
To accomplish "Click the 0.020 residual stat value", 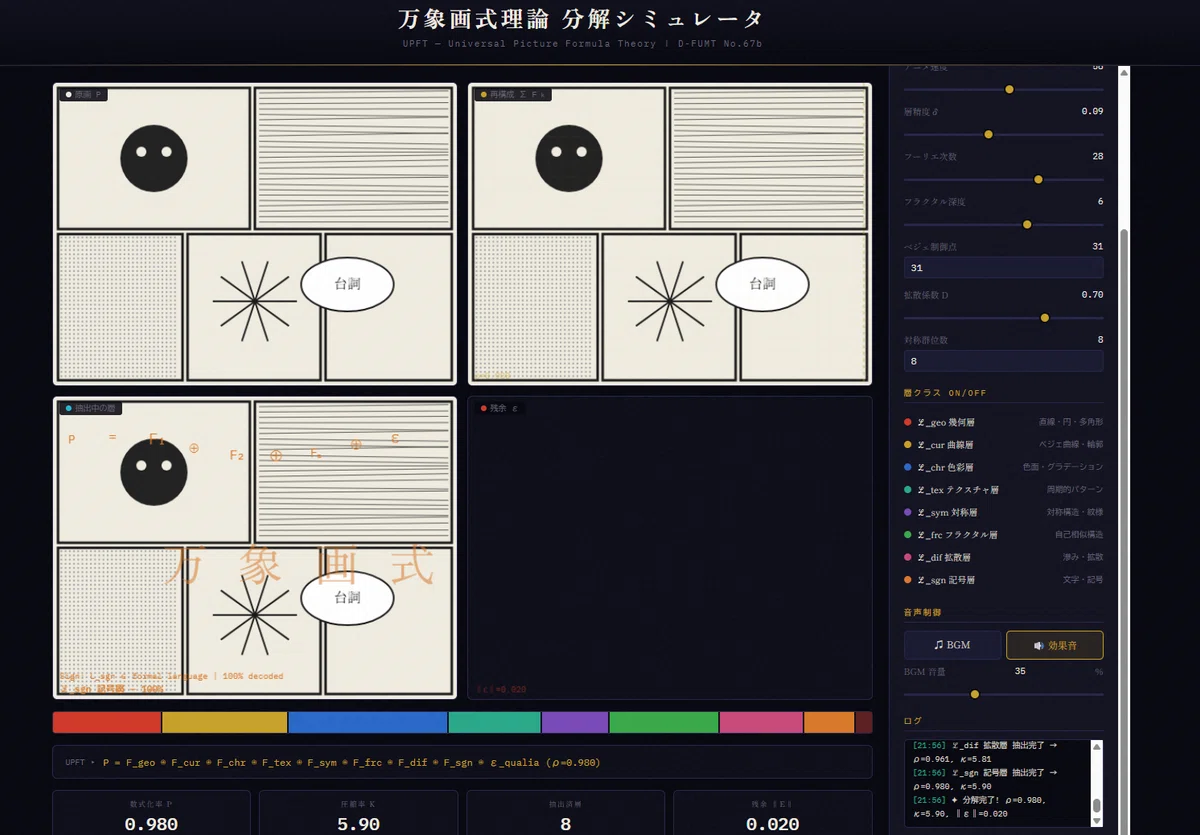I will [x=772, y=824].
